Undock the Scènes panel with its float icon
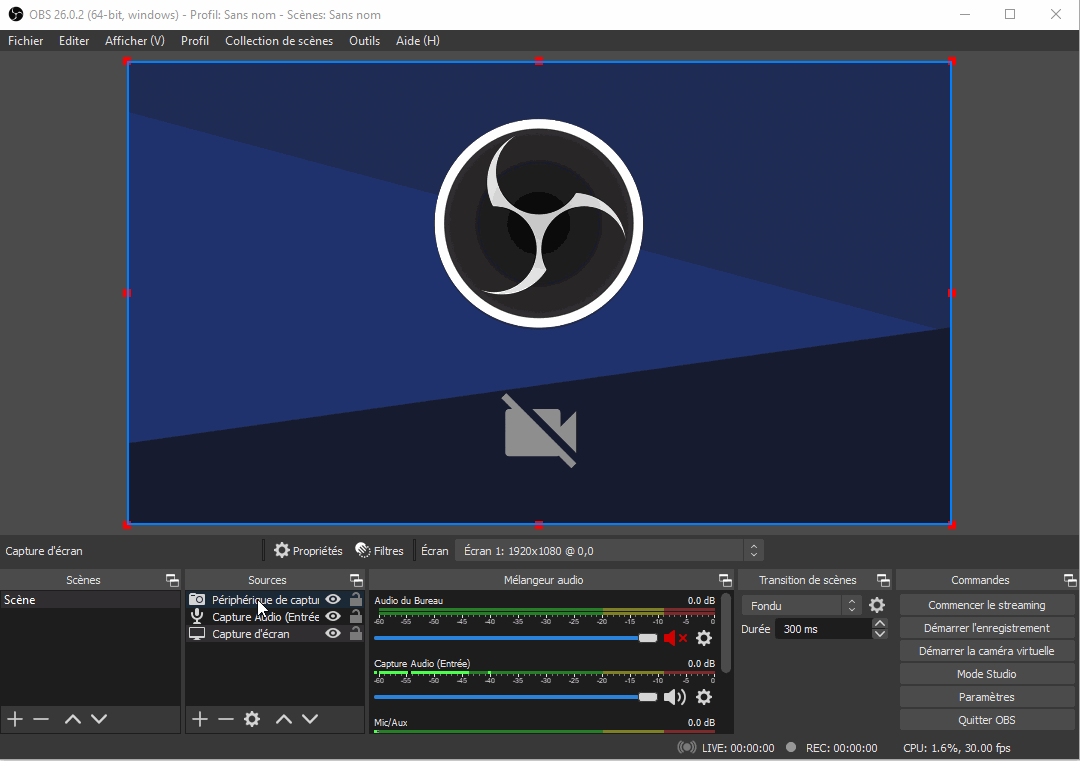Image resolution: width=1080 pixels, height=761 pixels. pyautogui.click(x=172, y=580)
